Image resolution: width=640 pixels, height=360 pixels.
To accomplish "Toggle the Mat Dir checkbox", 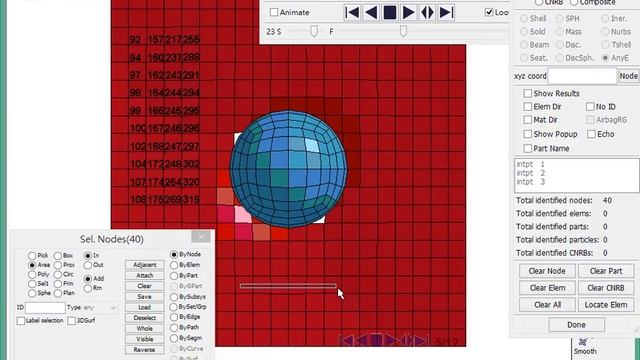I will click(x=527, y=120).
